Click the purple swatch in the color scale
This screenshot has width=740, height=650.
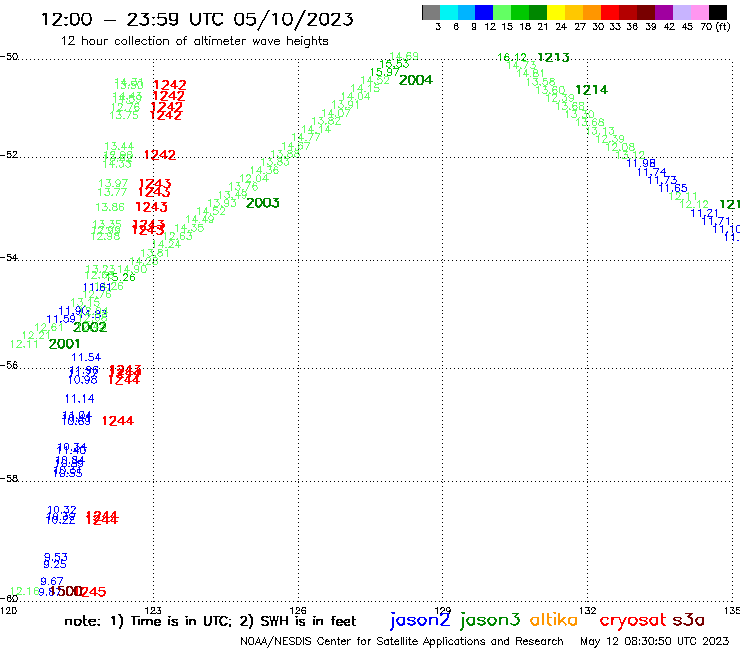click(x=664, y=13)
